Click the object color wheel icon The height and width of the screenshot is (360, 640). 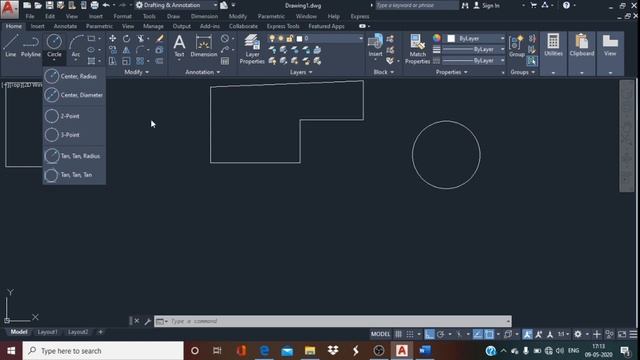click(437, 38)
